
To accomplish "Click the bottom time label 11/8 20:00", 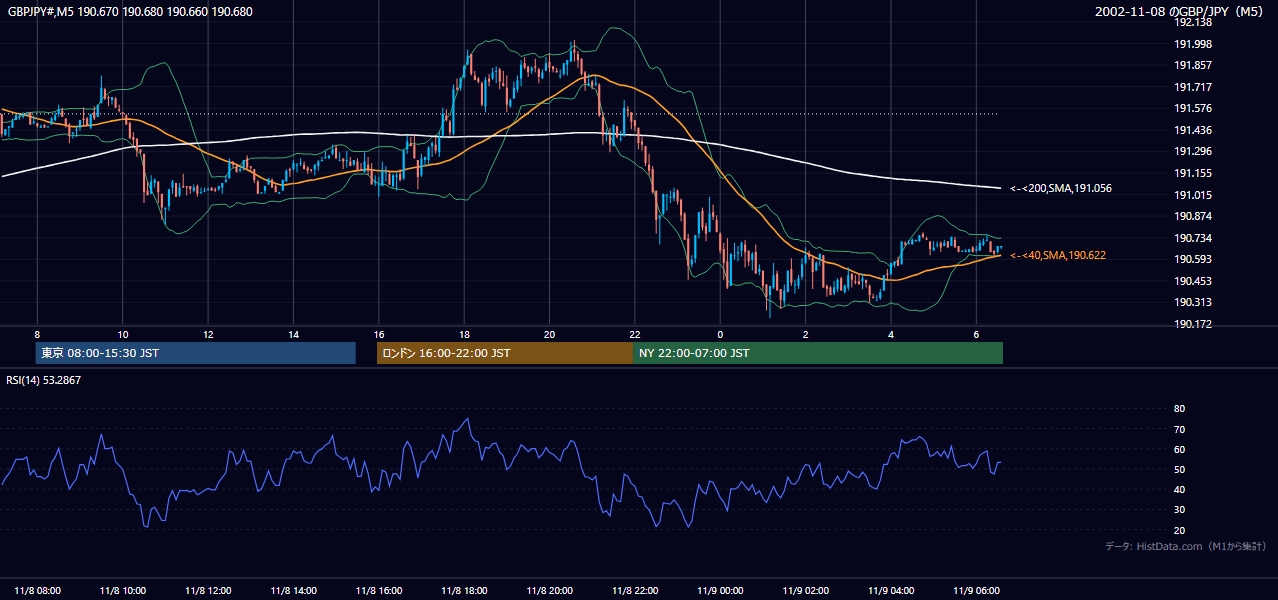I will click(549, 590).
